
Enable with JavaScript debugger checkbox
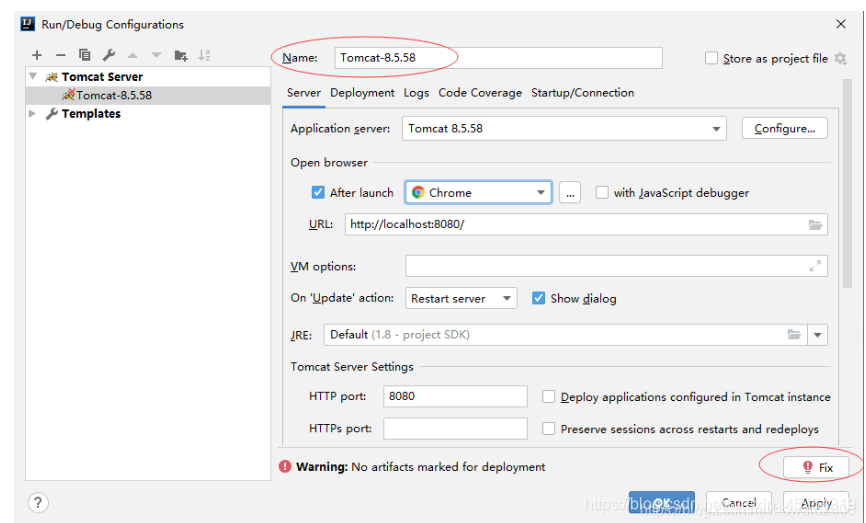[602, 192]
